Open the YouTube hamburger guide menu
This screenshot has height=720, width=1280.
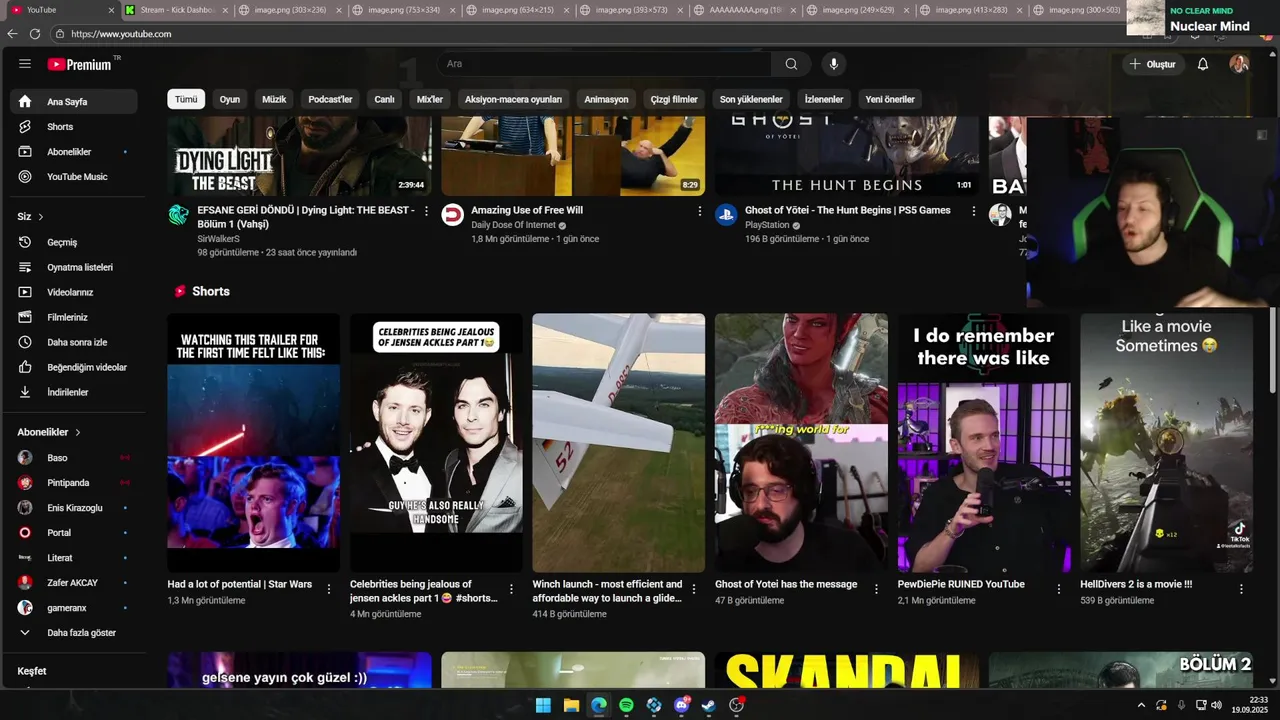pos(24,64)
